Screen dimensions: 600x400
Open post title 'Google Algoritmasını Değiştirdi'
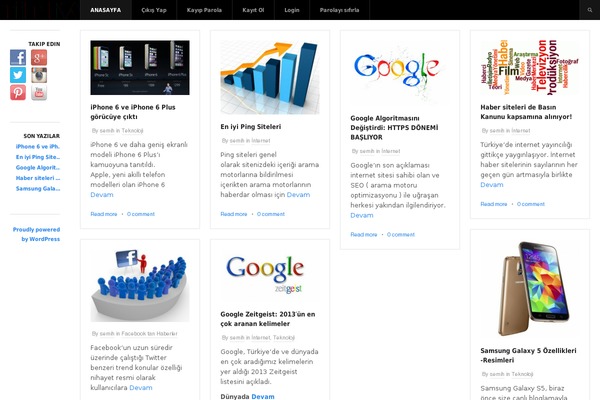(394, 127)
